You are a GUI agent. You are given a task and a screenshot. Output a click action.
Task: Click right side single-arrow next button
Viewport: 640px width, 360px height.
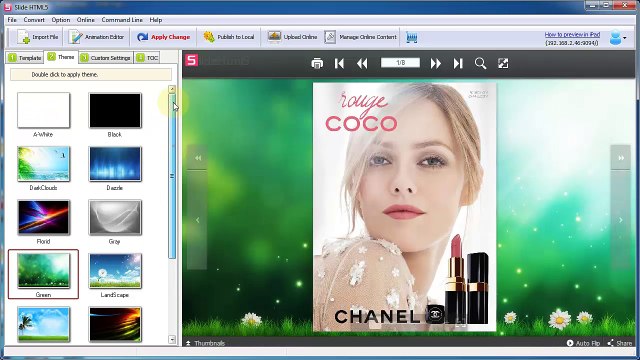[x=621, y=220]
